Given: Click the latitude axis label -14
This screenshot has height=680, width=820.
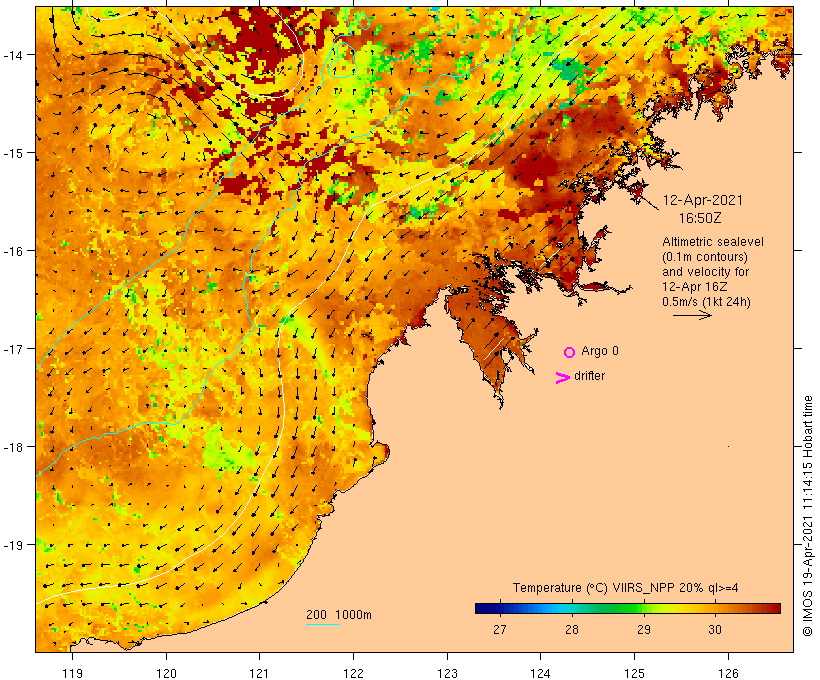Looking at the screenshot, I should coord(12,55).
